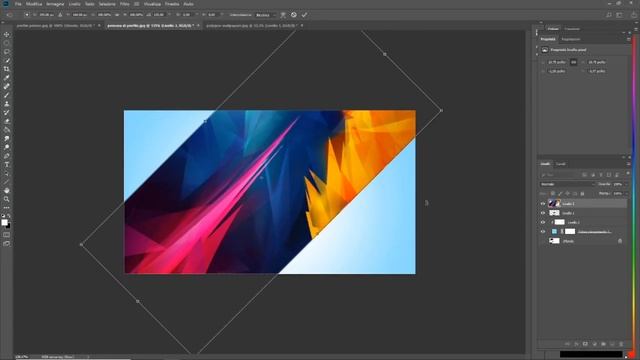Open the Properties panel options menu
This screenshot has width=640, height=360.
pyautogui.click(x=629, y=39)
